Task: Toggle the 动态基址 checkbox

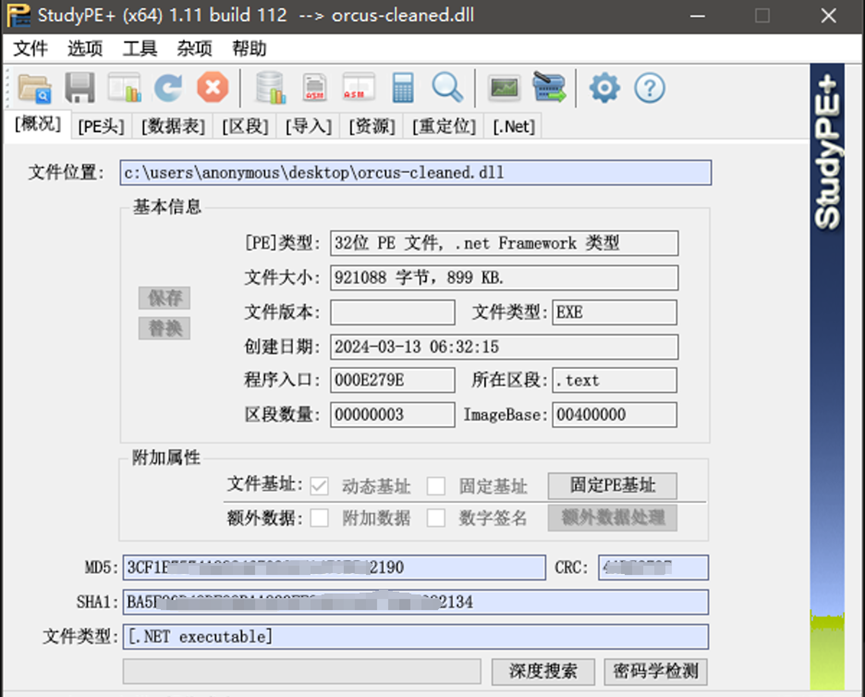Action: pyautogui.click(x=319, y=486)
